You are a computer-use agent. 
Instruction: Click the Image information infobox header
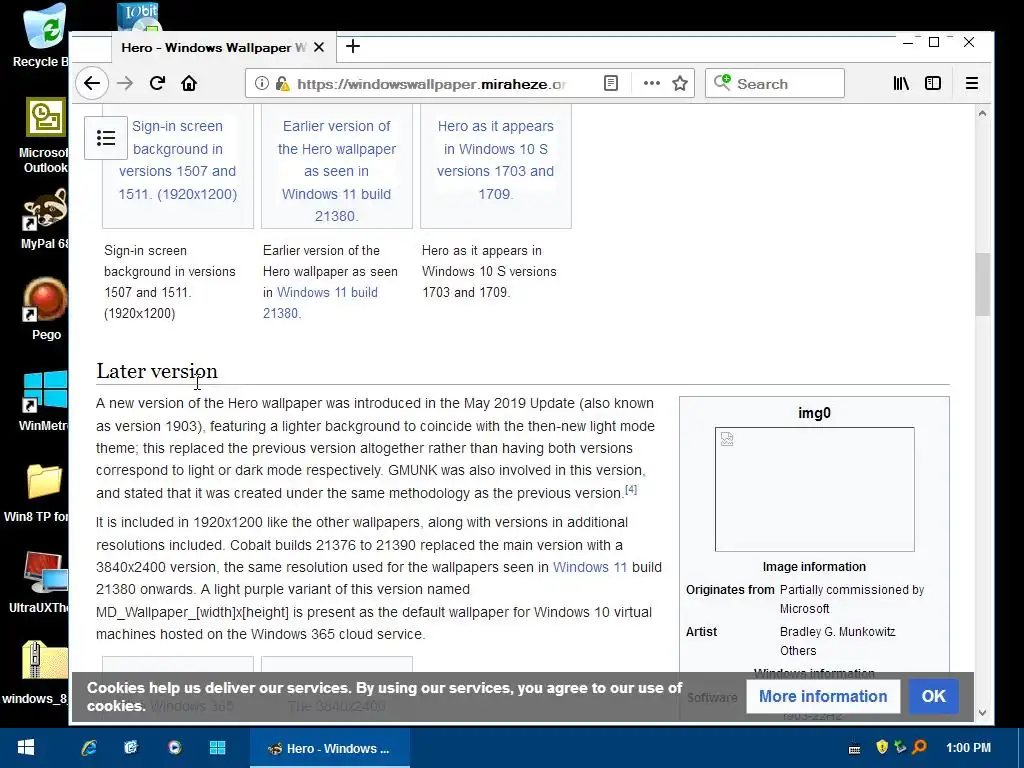(x=814, y=567)
